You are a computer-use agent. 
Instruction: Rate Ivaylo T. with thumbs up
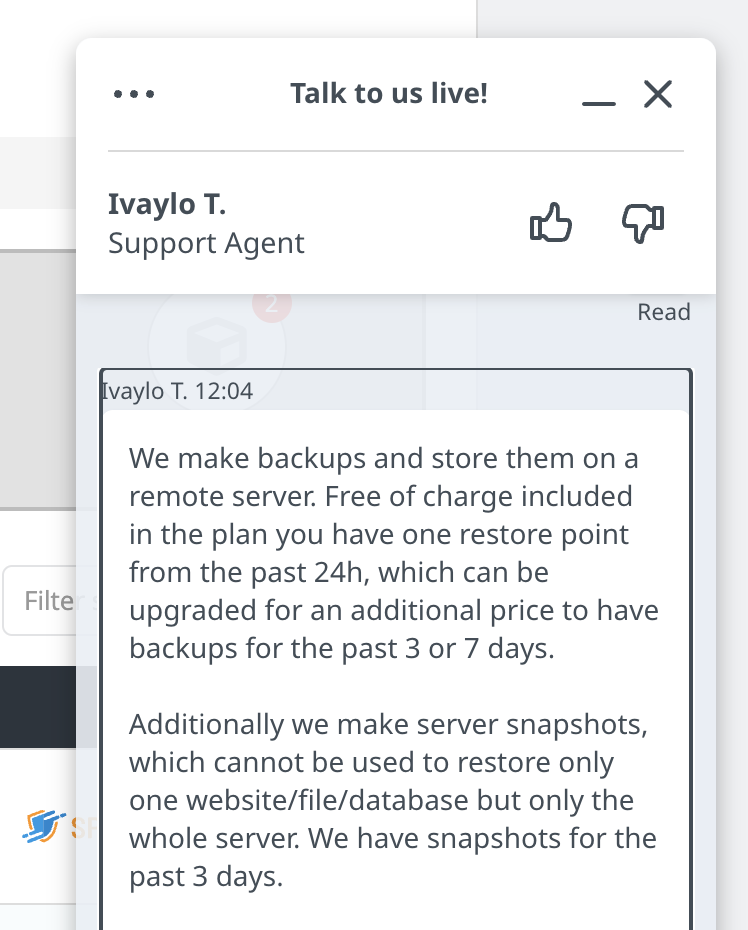(550, 223)
